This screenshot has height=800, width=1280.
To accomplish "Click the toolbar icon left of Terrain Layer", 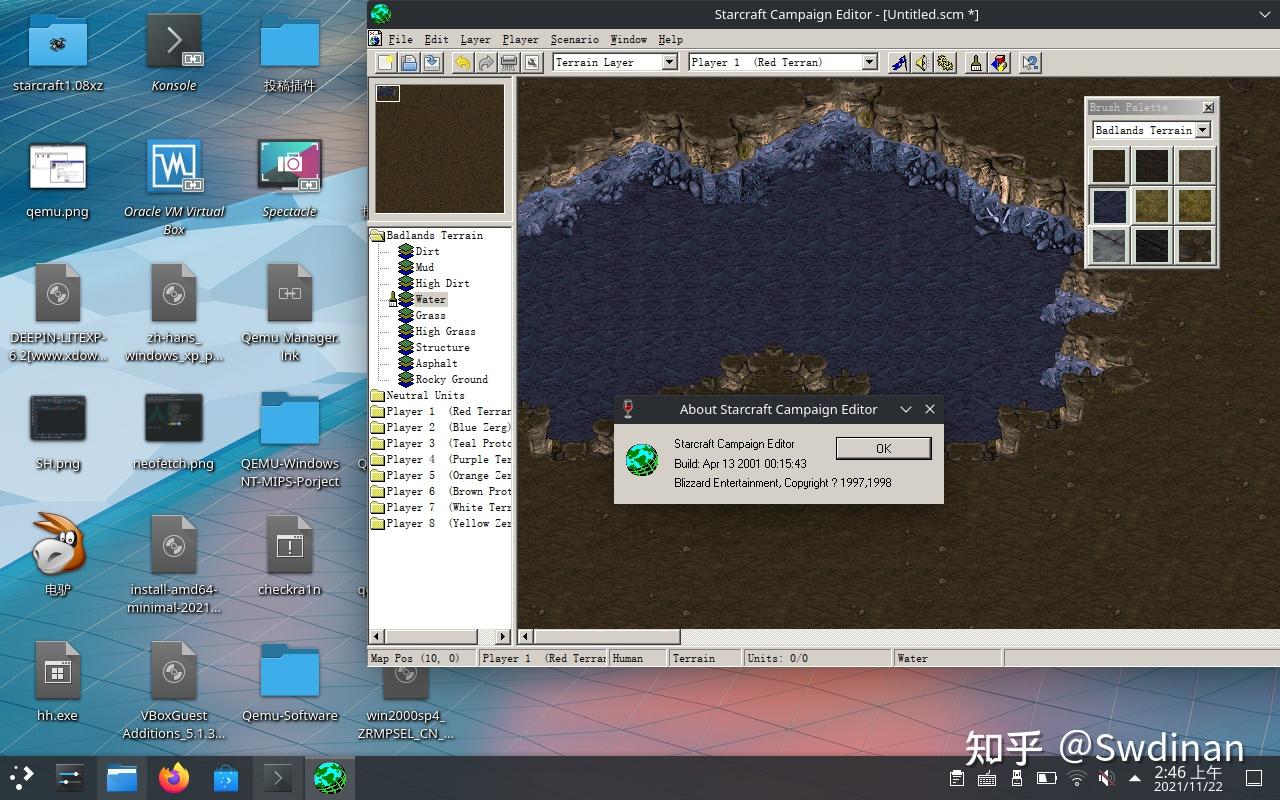I will pos(532,62).
